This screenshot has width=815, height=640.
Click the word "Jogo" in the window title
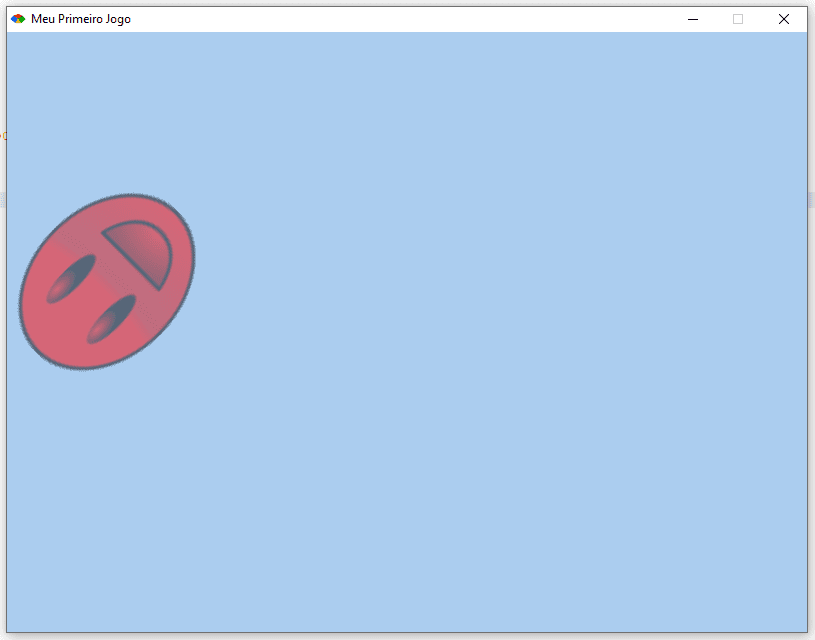click(x=117, y=20)
